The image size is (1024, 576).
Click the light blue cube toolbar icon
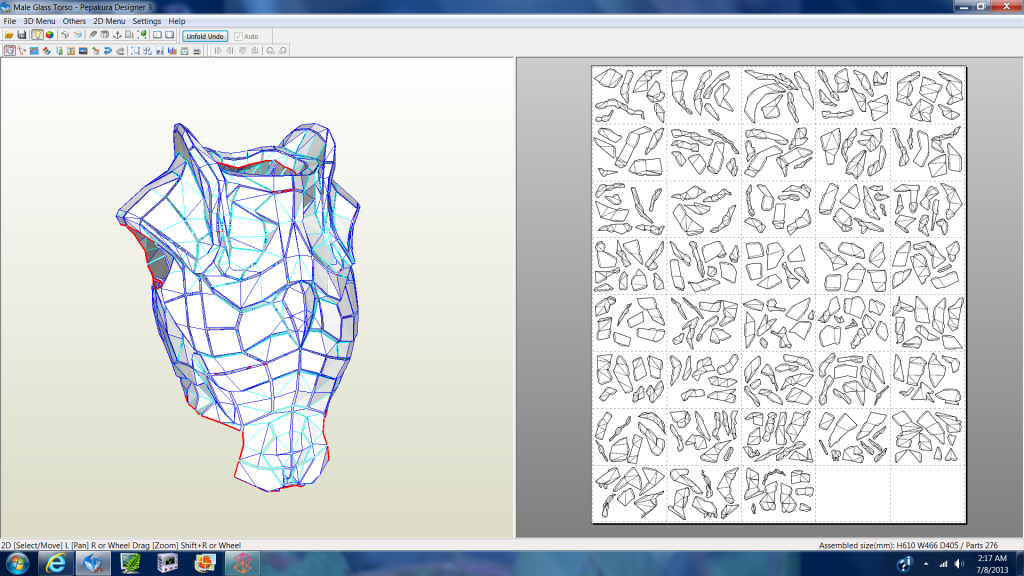78,35
